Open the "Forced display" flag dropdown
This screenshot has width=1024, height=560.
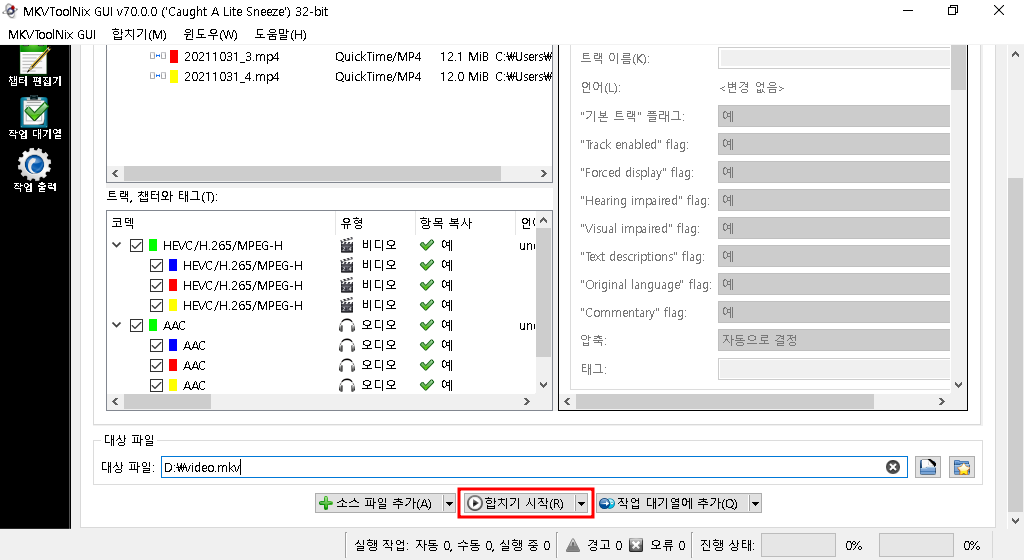[833, 172]
